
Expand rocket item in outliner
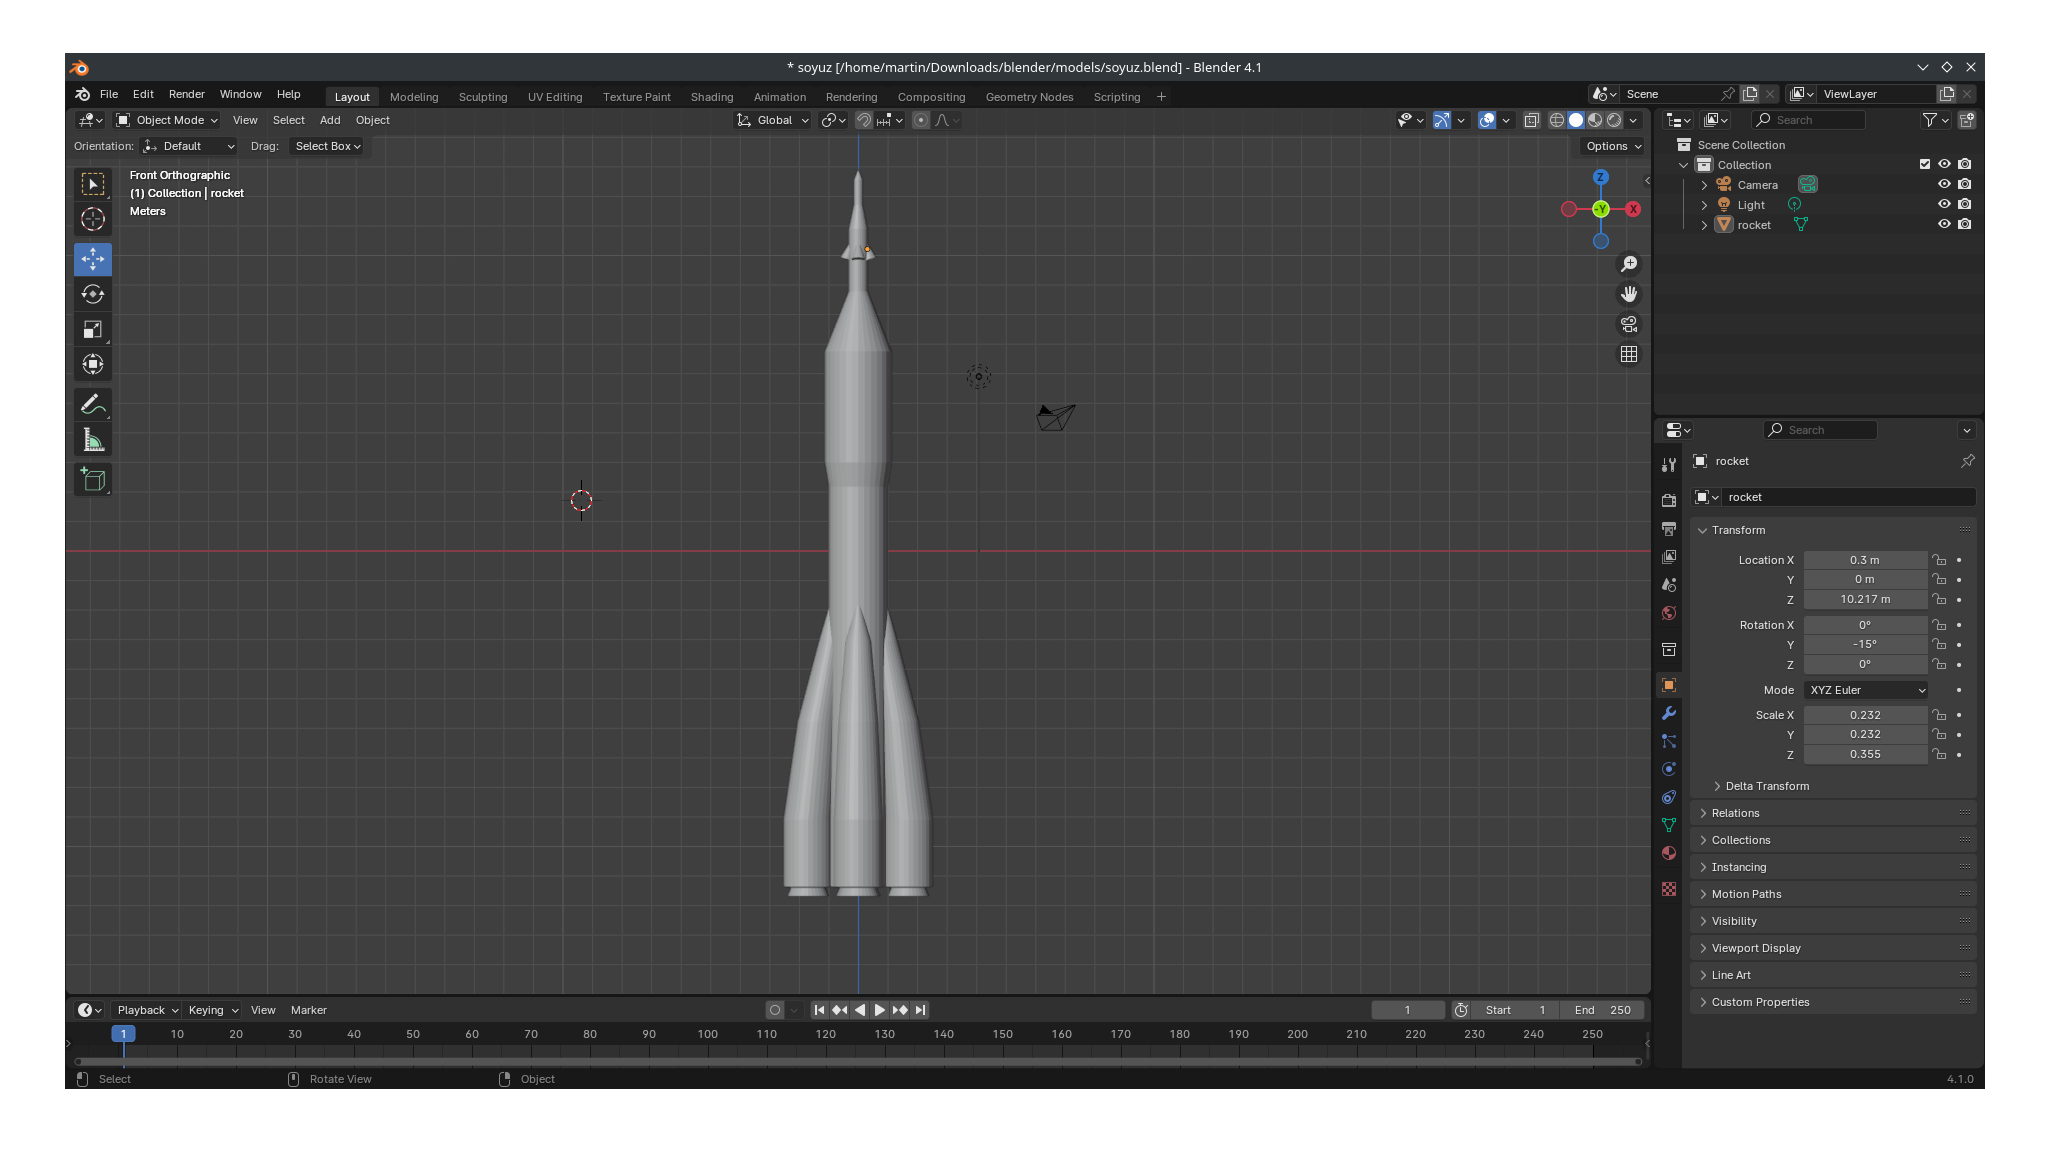[1705, 225]
